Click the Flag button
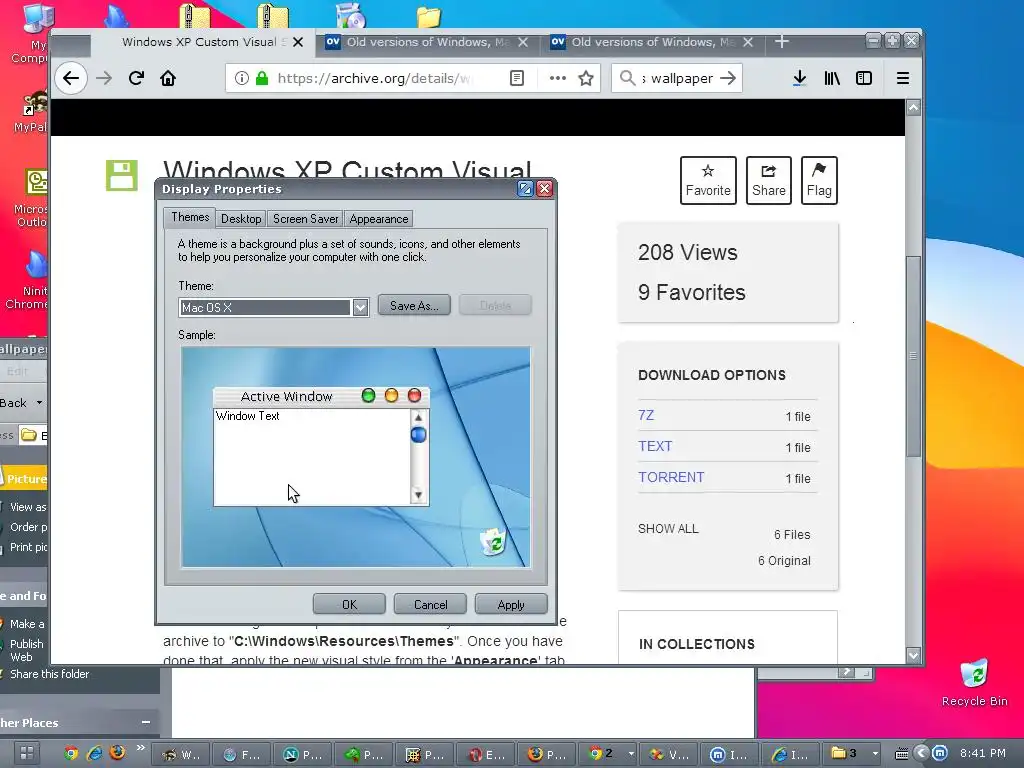This screenshot has height=768, width=1024. [819, 180]
